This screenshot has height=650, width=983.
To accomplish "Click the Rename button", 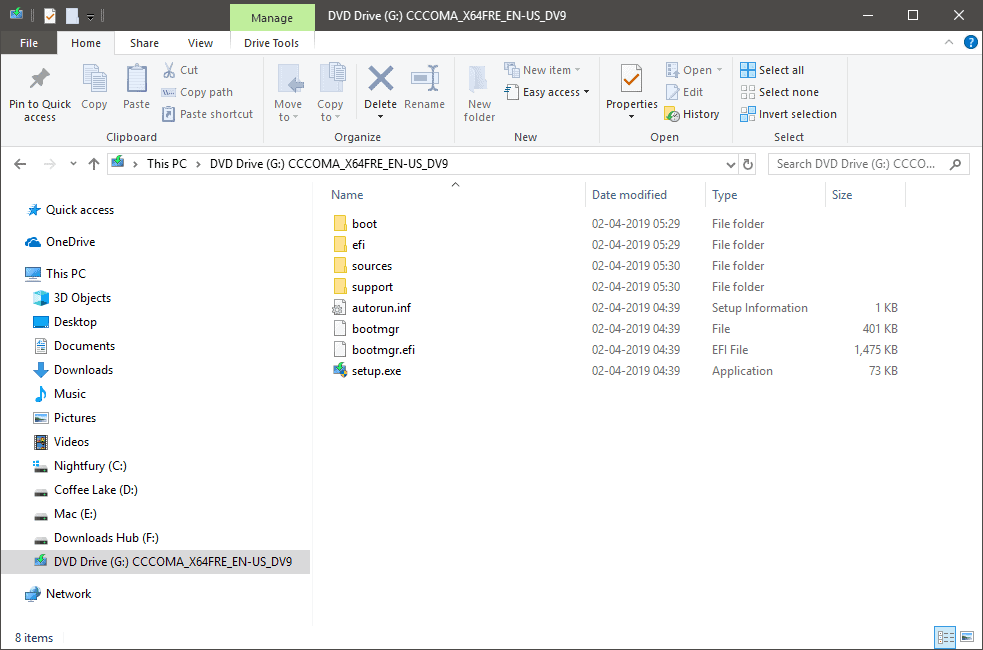I will [424, 87].
